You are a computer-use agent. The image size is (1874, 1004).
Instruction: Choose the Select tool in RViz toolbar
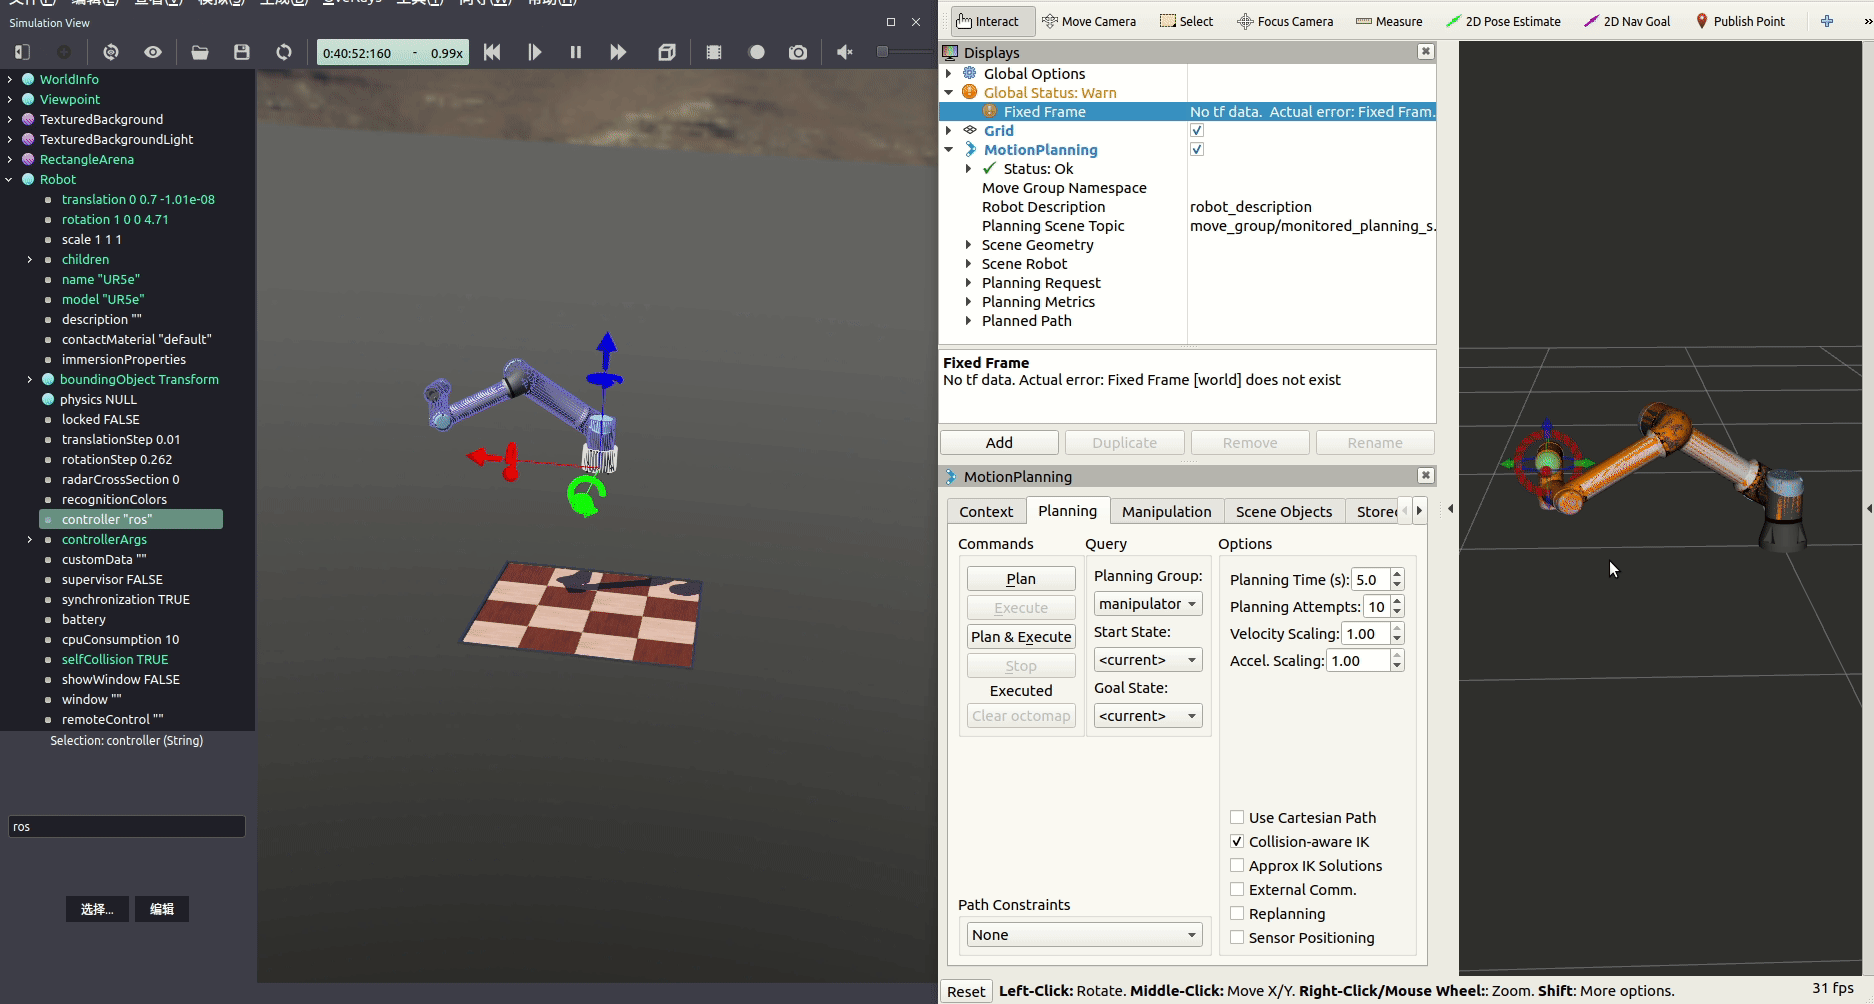(1186, 21)
